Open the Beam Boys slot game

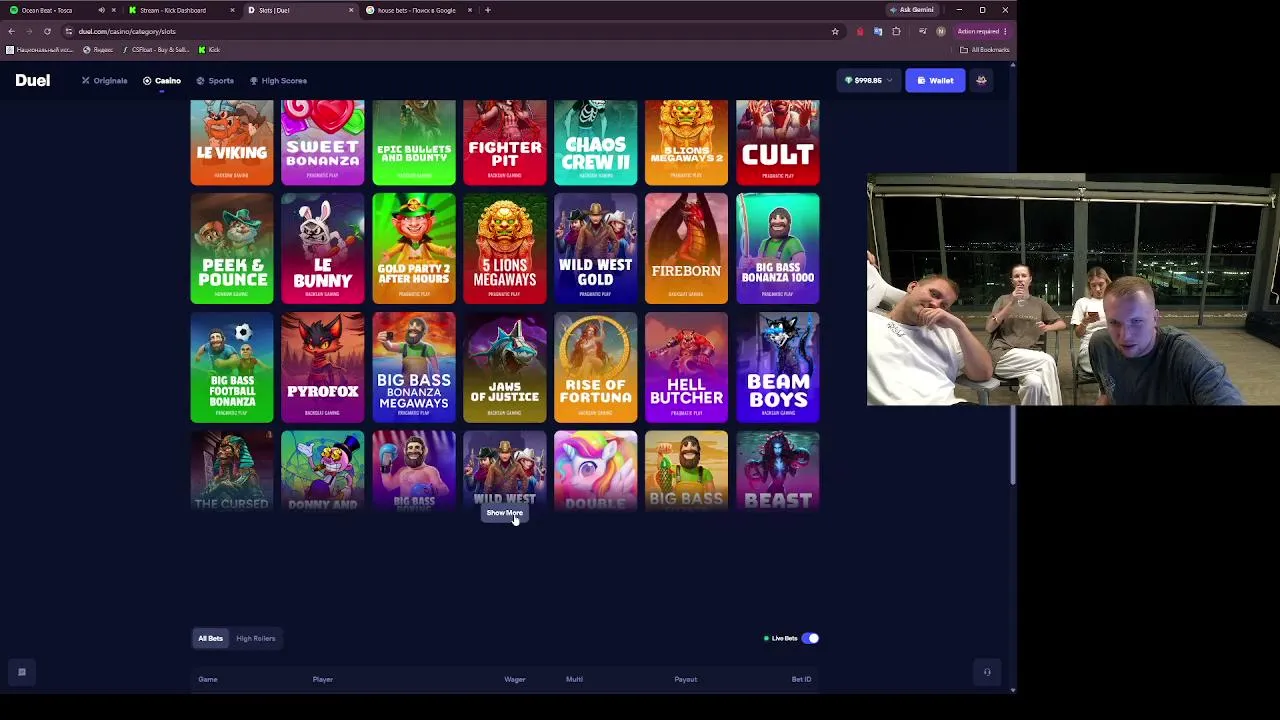[778, 367]
